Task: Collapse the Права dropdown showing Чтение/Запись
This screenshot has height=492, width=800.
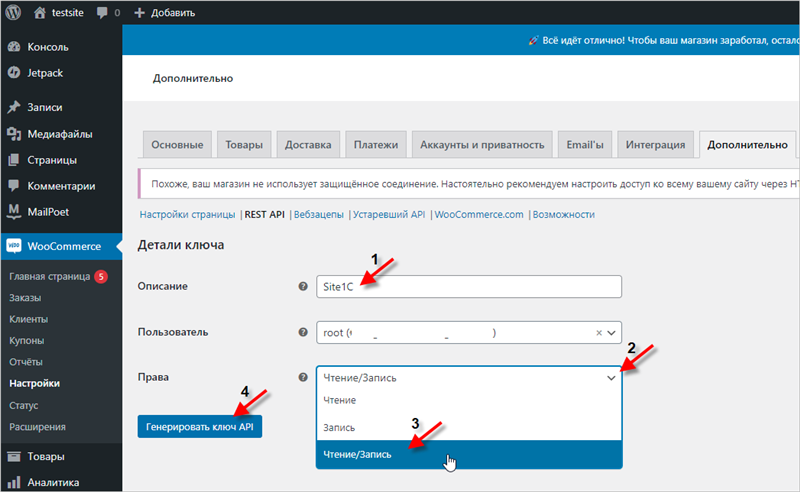Action: (610, 378)
